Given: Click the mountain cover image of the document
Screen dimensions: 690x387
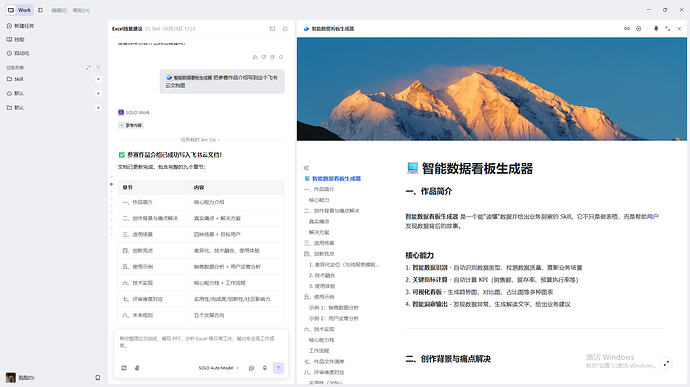Looking at the screenshot, I should click(x=492, y=89).
